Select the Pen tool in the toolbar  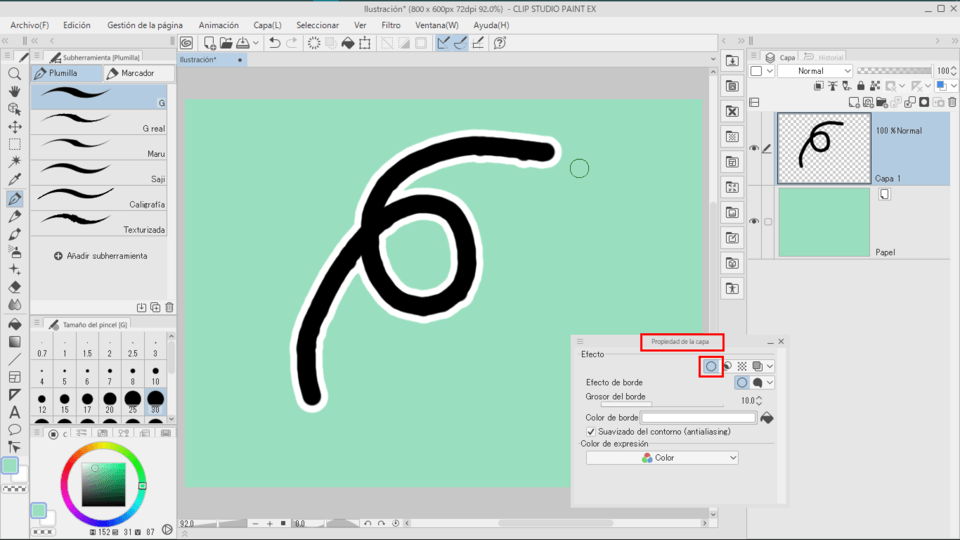click(x=15, y=198)
